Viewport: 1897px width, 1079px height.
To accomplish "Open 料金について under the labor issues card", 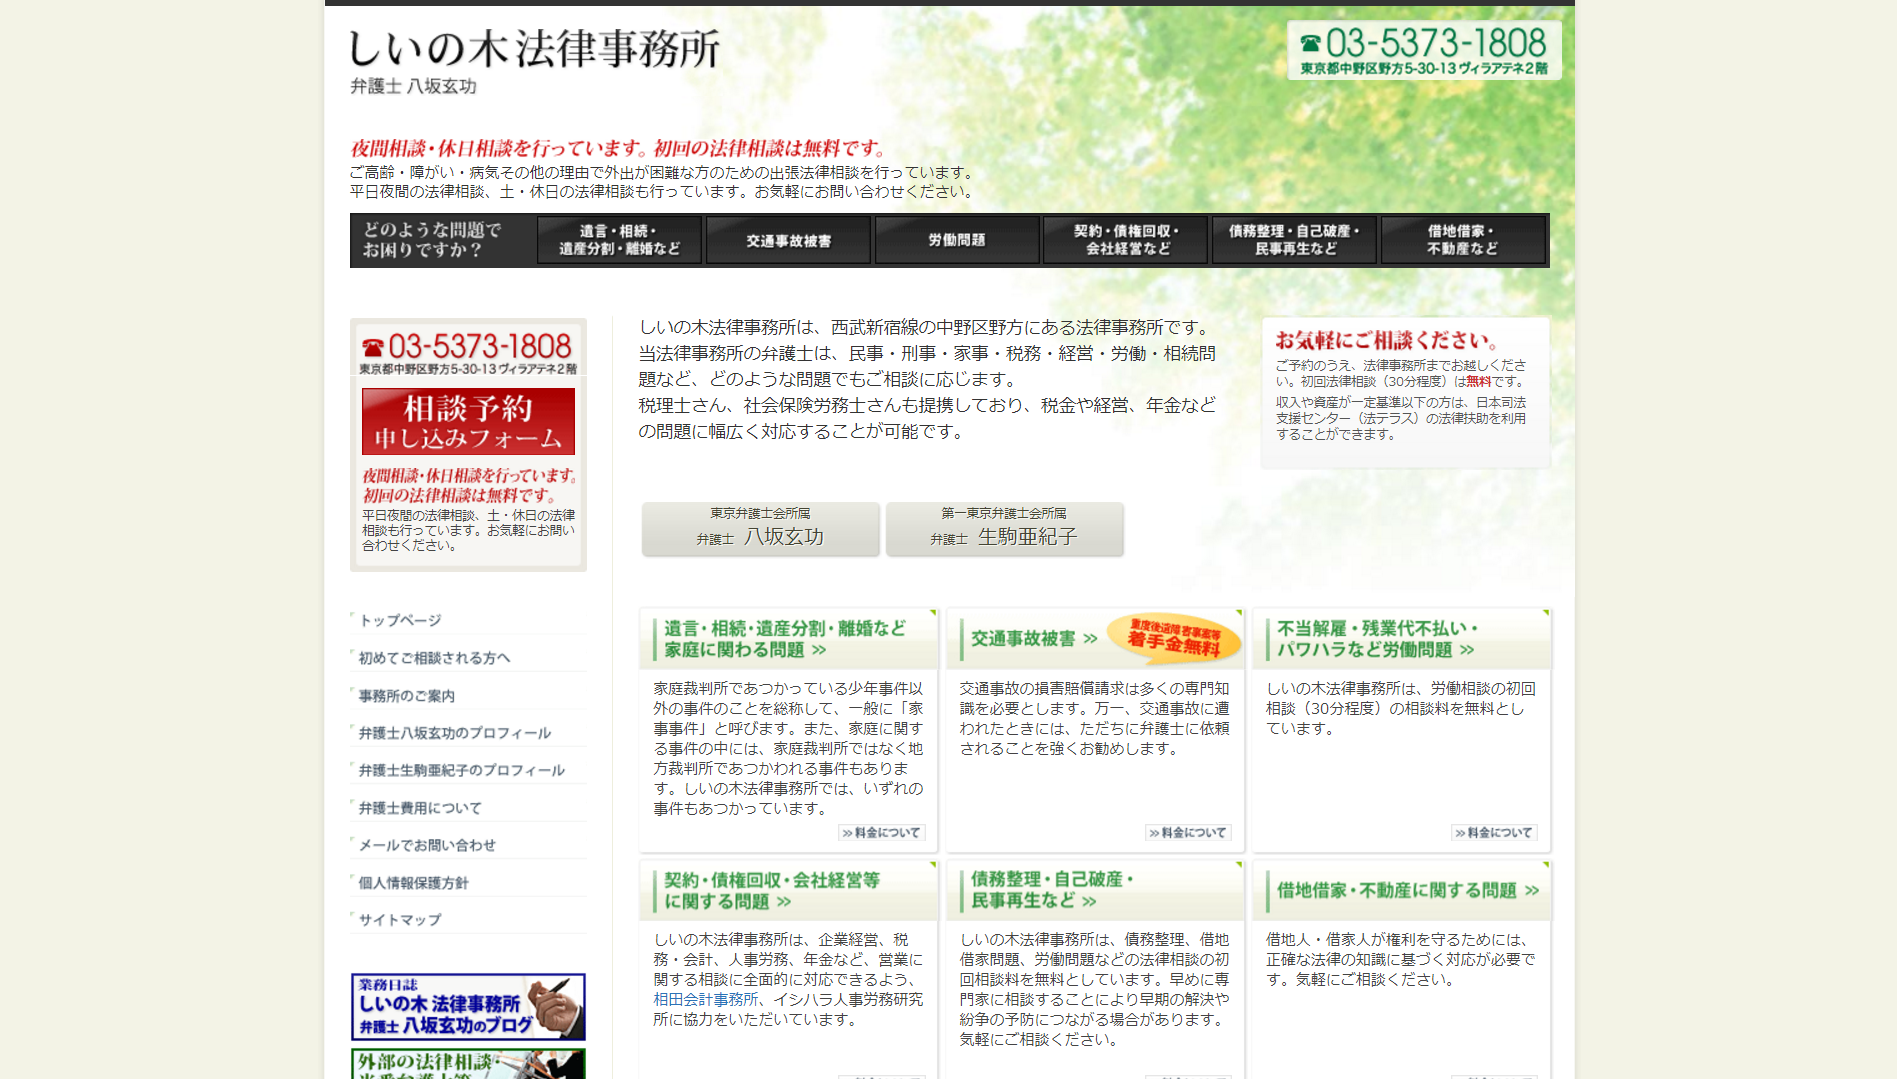I will click(1494, 833).
